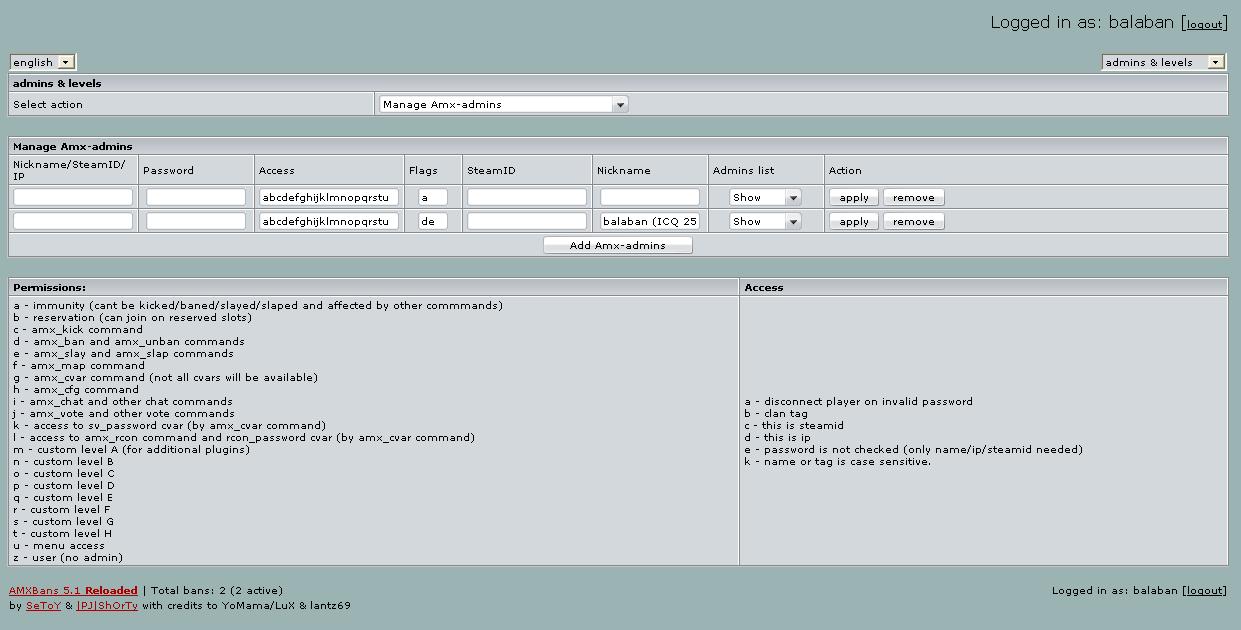Focus first row Password input field
The height and width of the screenshot is (630, 1241).
pyautogui.click(x=196, y=197)
